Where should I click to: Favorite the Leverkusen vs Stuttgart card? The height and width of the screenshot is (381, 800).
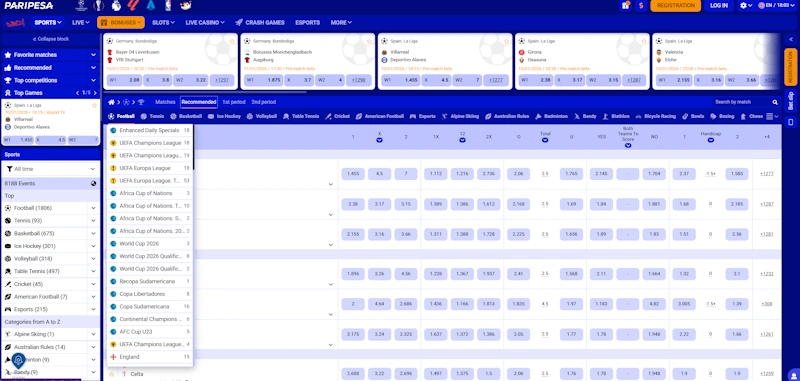[x=232, y=41]
